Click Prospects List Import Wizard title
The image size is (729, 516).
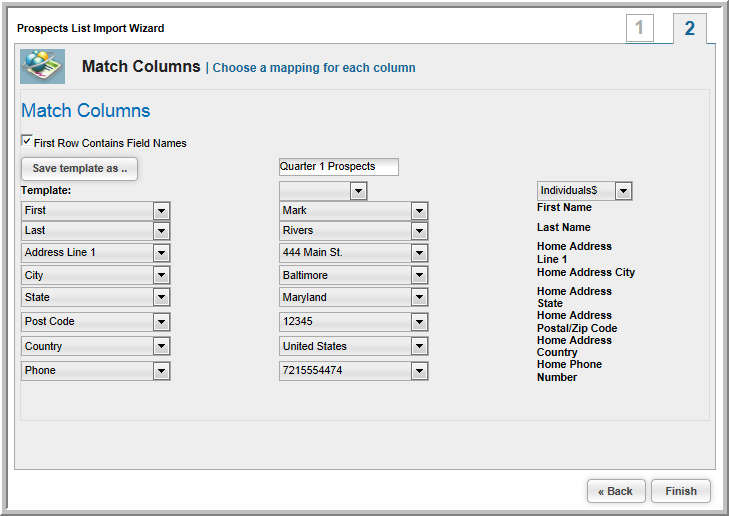click(x=91, y=28)
